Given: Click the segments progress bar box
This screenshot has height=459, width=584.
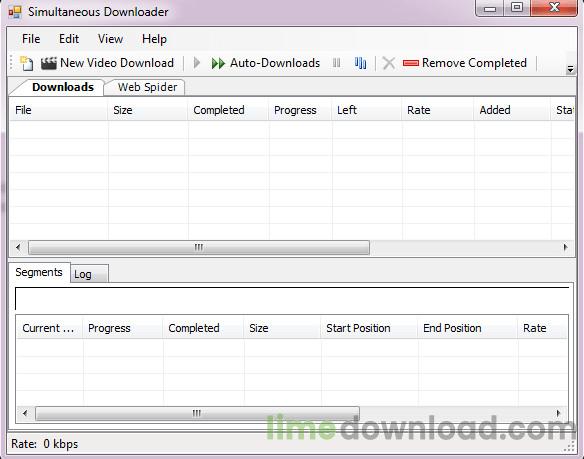Looking at the screenshot, I should pos(292,298).
